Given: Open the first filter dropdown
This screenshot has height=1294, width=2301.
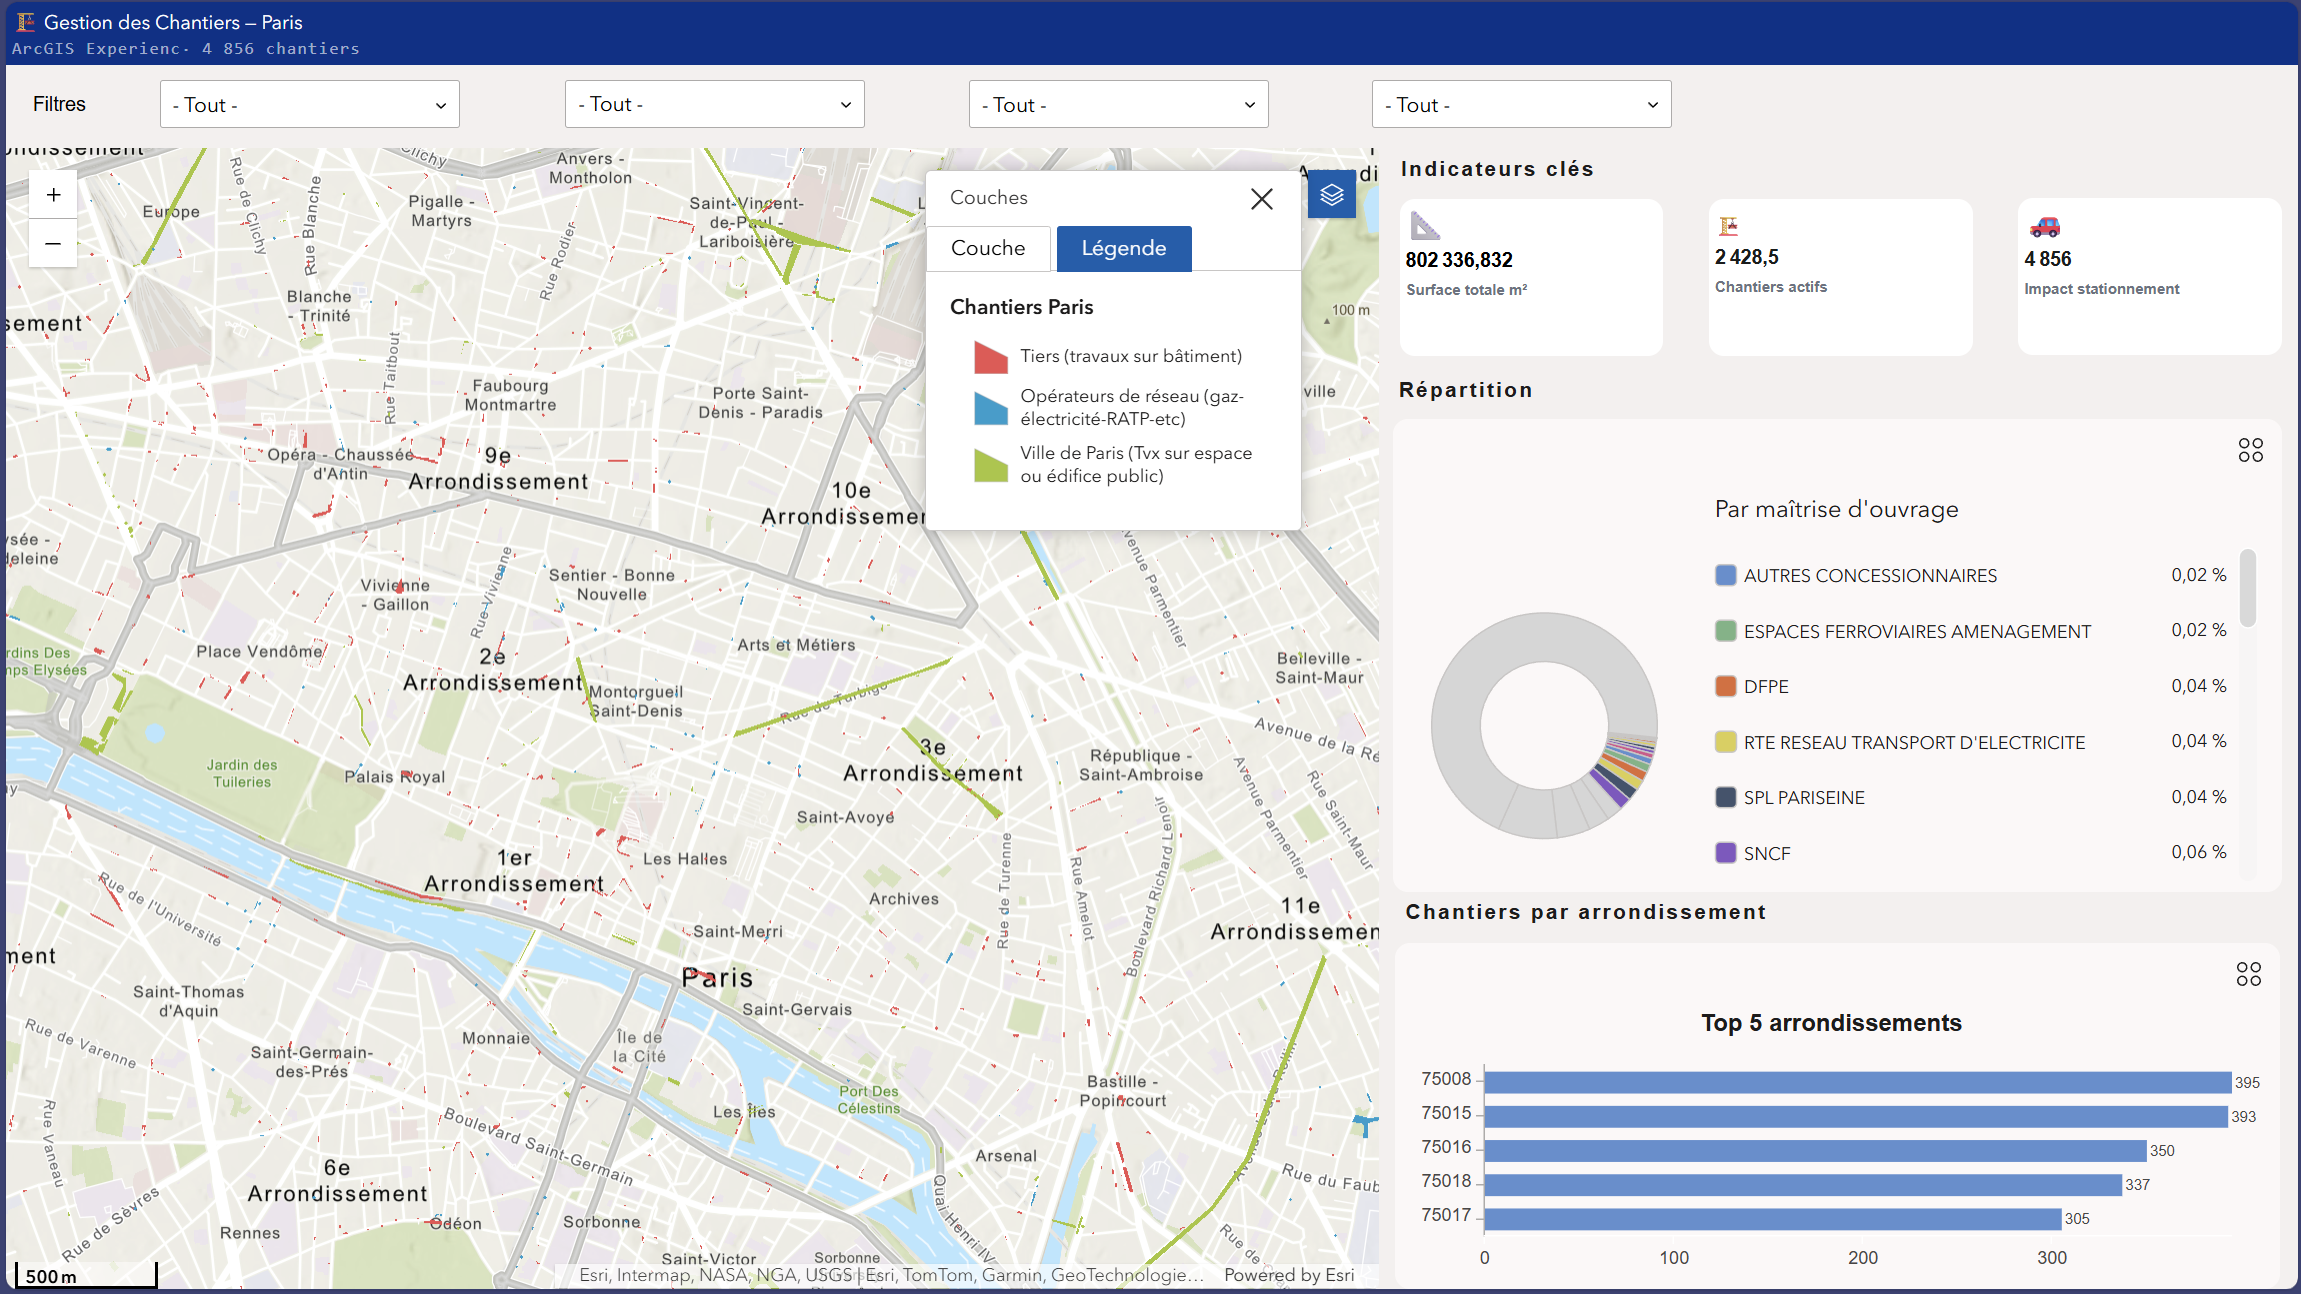Looking at the screenshot, I should click(x=309, y=103).
